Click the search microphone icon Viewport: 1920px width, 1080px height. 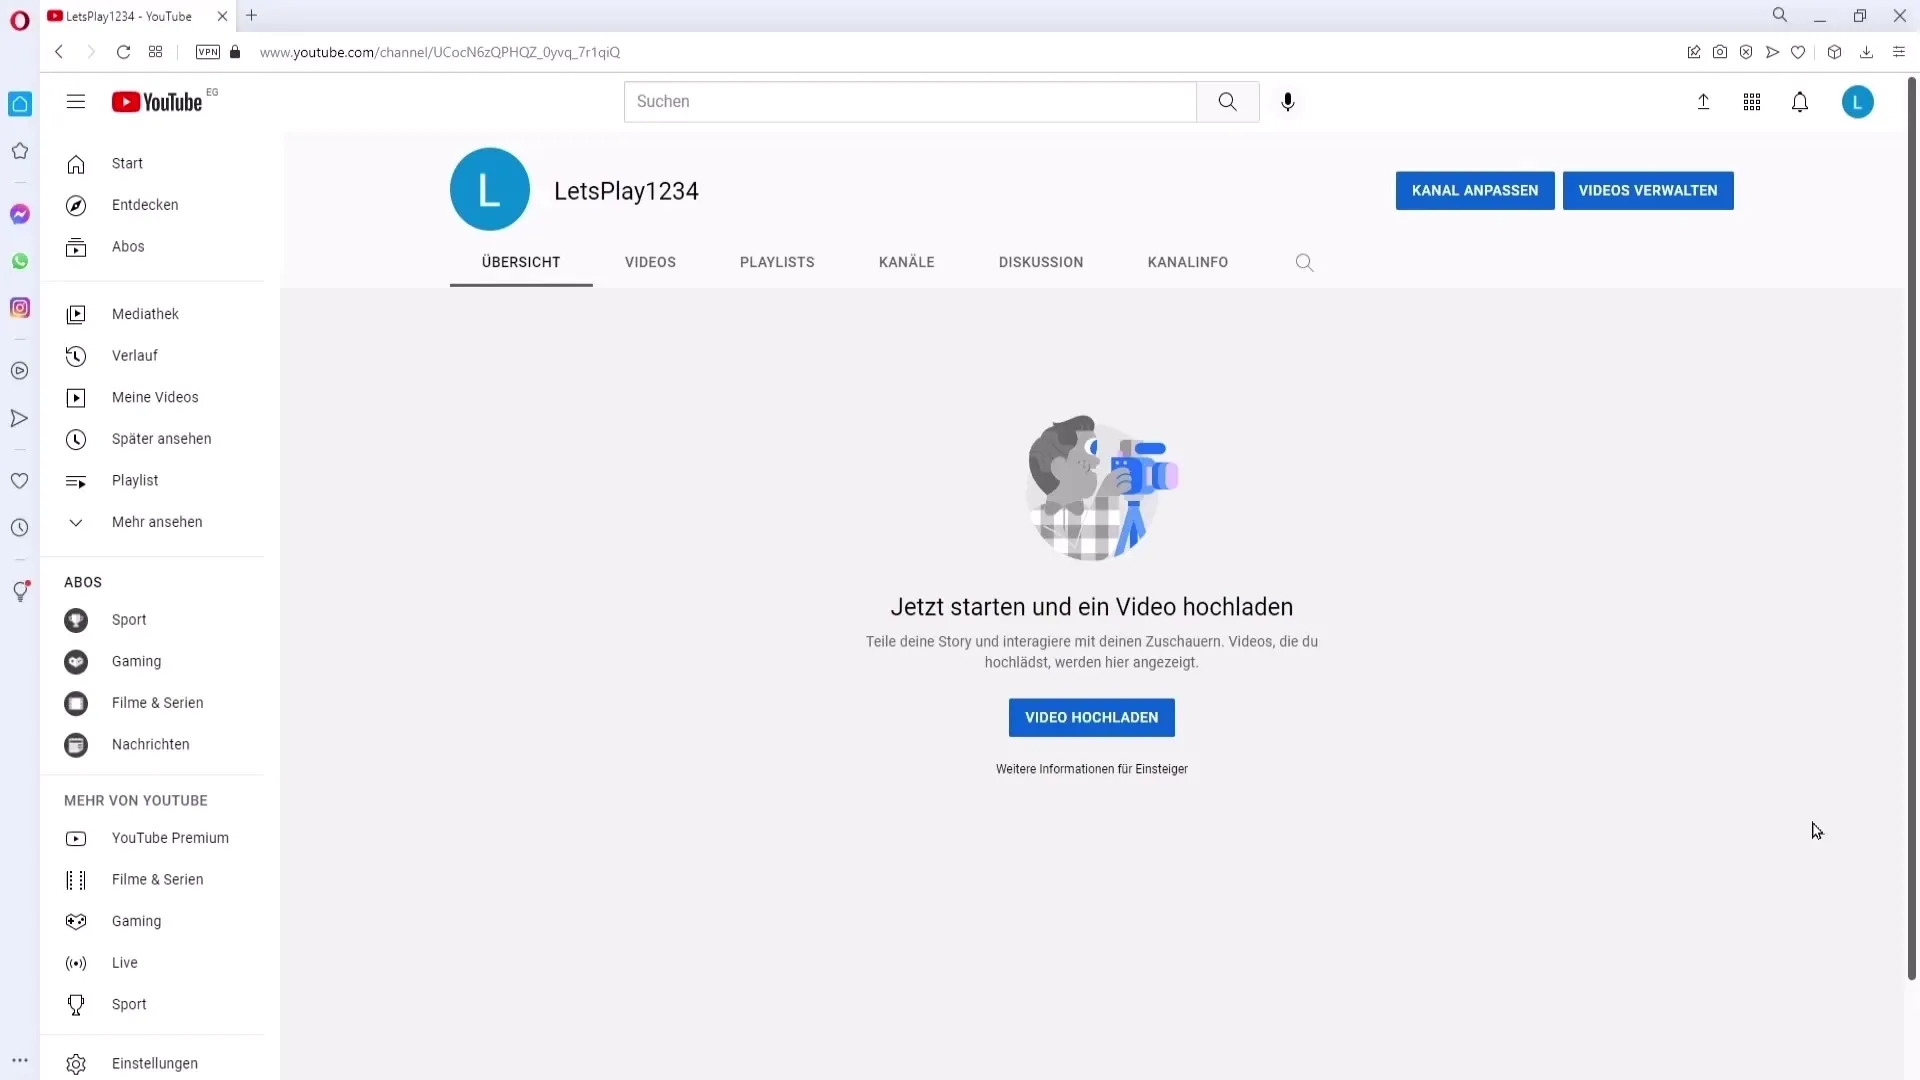coord(1288,102)
